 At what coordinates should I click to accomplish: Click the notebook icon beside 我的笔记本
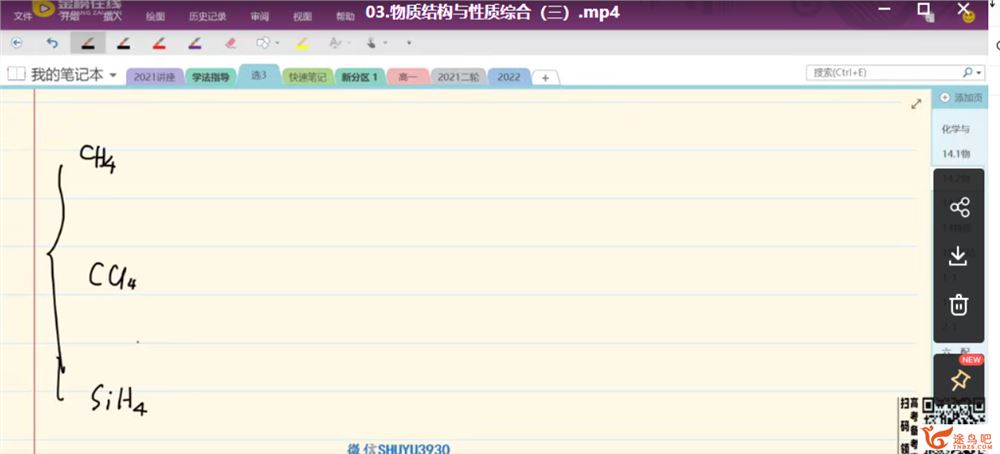[x=16, y=74]
